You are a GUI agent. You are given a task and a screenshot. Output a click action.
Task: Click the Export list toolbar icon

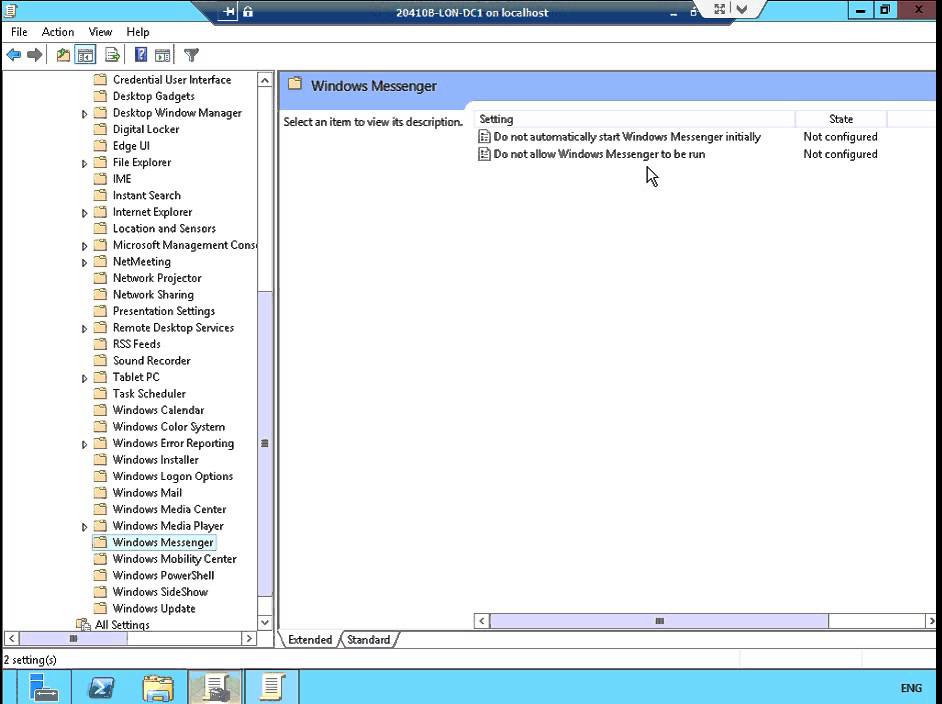[112, 55]
